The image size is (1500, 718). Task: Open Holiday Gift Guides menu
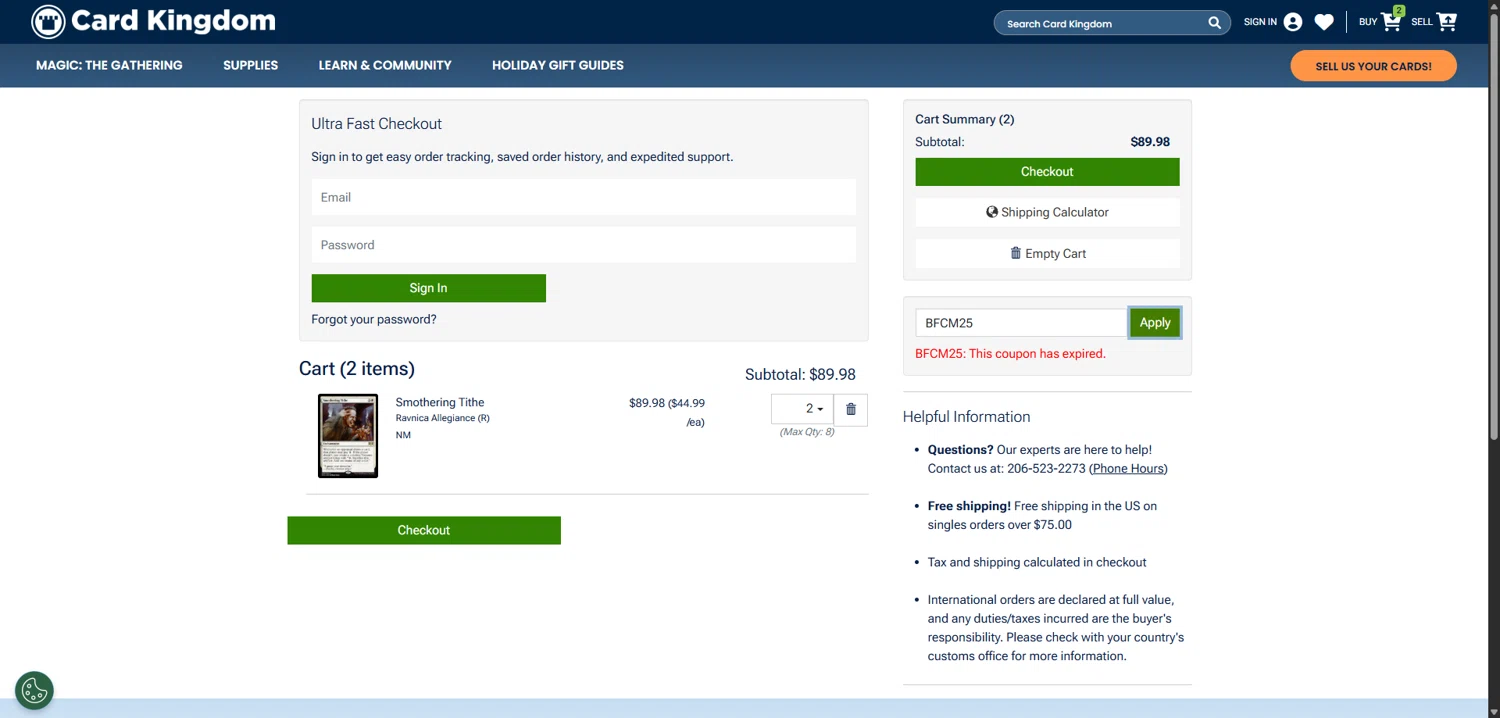pyautogui.click(x=558, y=65)
